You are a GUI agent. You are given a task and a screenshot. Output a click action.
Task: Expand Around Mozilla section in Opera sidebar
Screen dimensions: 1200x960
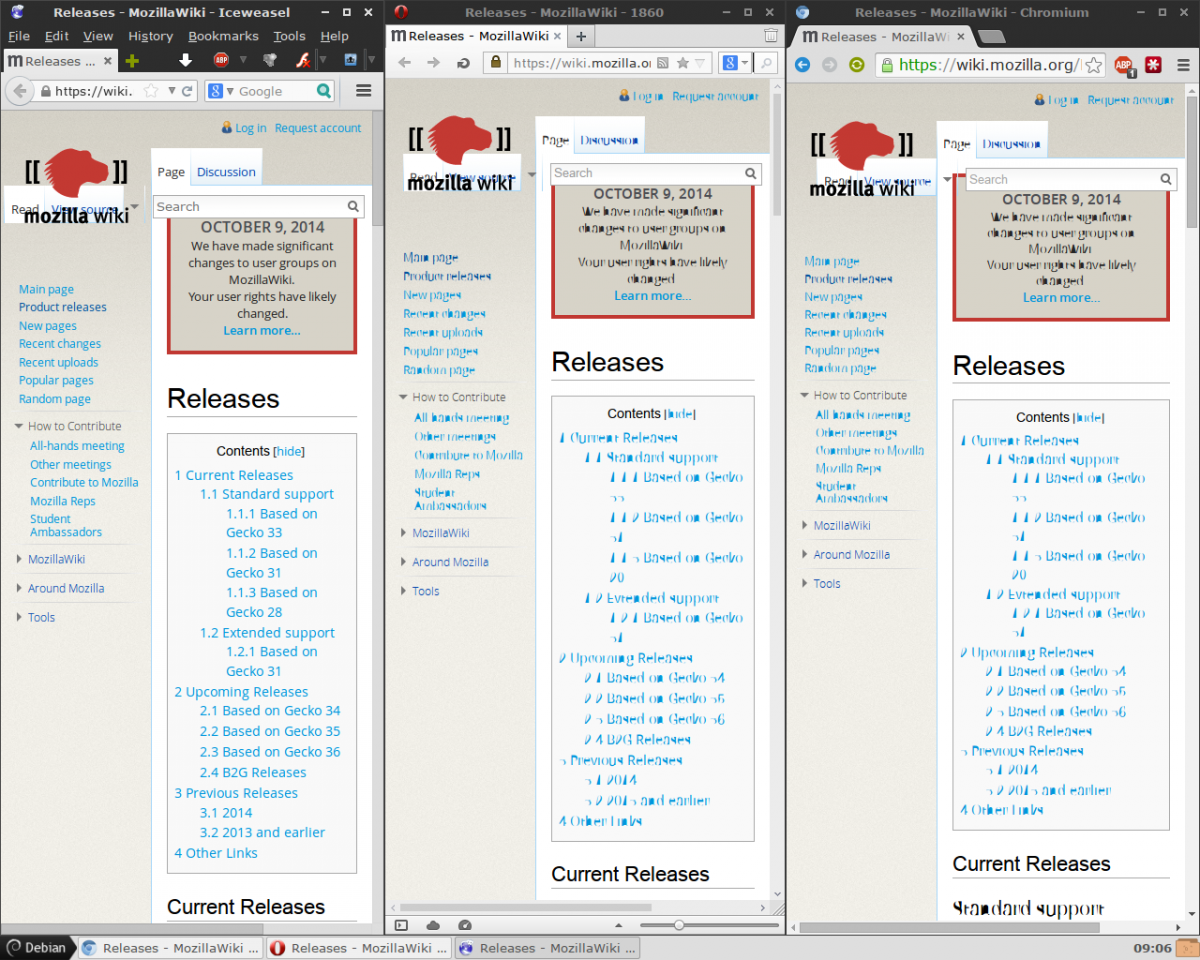coord(403,562)
